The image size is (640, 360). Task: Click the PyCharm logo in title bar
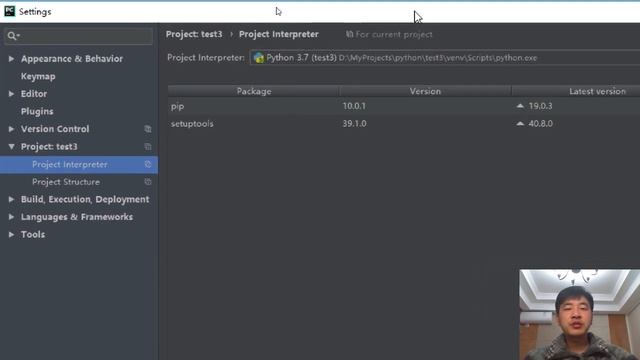coord(9,11)
